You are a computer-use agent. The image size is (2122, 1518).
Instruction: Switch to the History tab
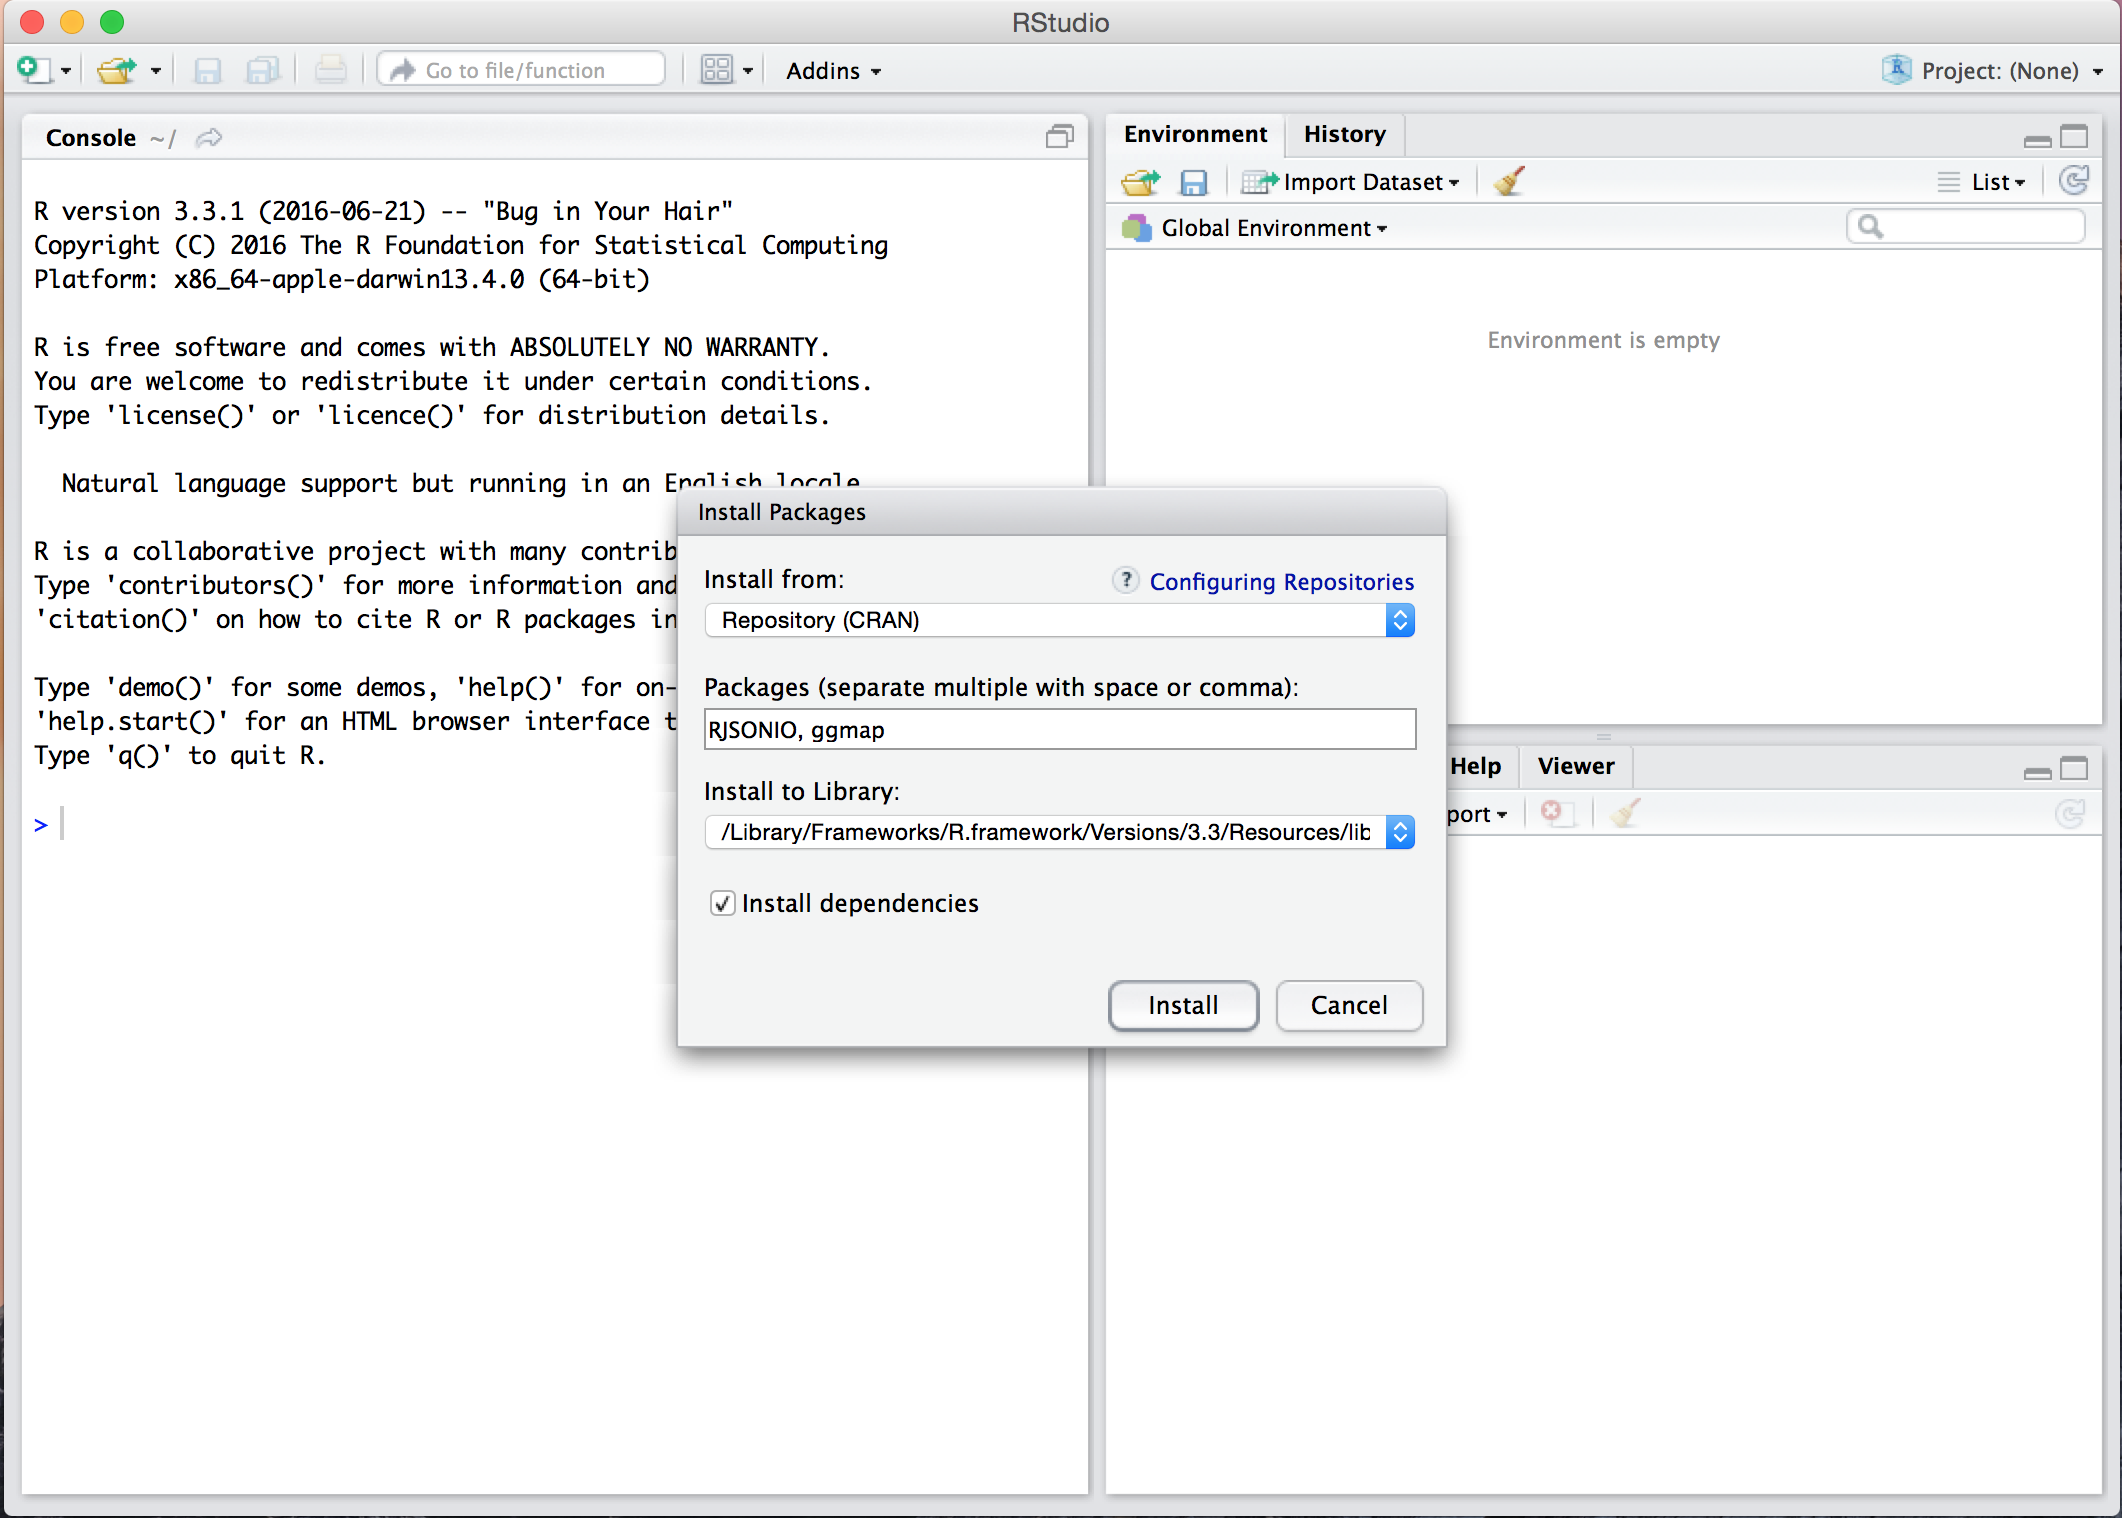pyautogui.click(x=1345, y=134)
